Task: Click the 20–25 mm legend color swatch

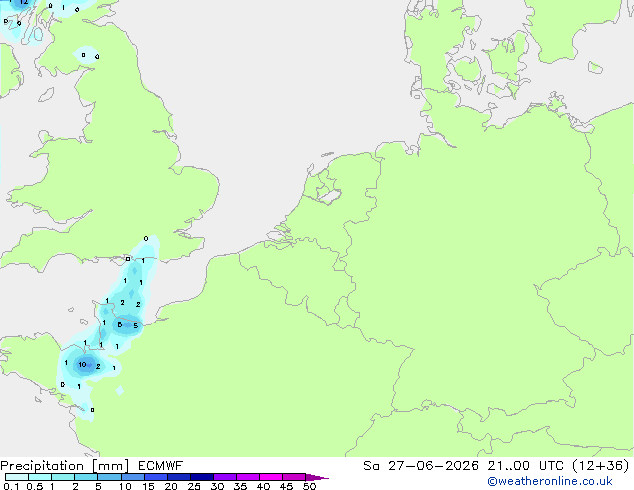Action: coord(179,477)
